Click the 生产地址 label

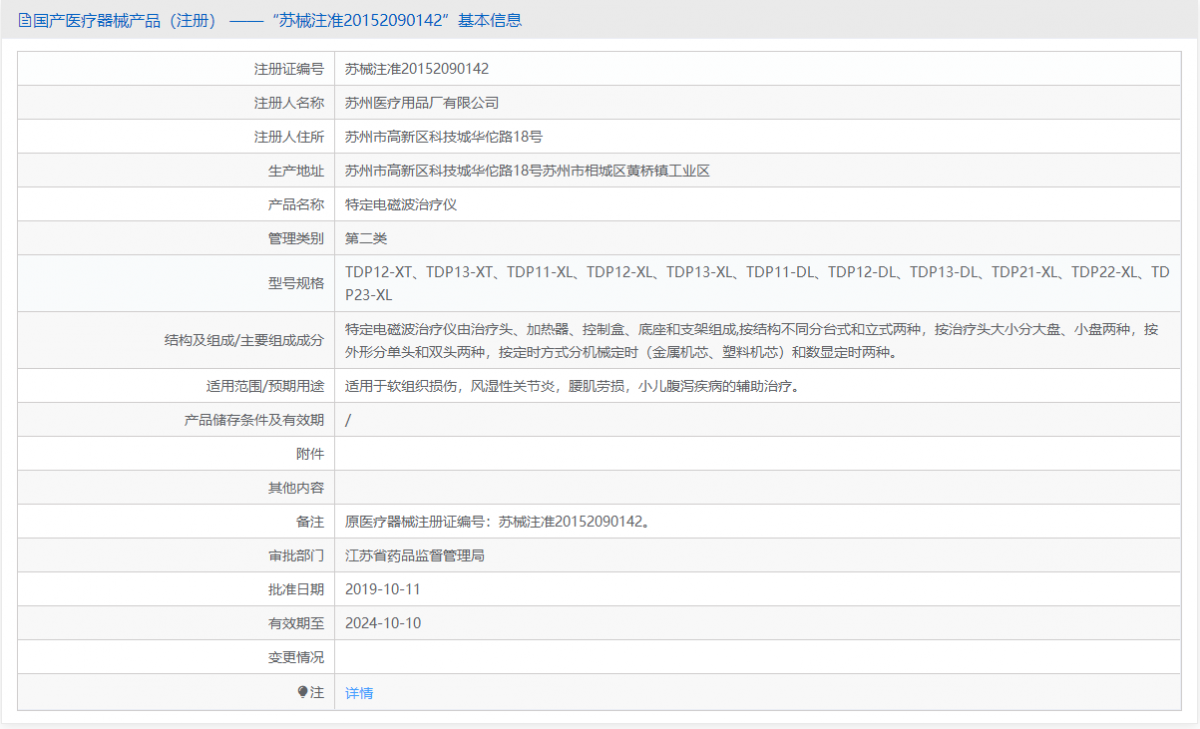[296, 171]
